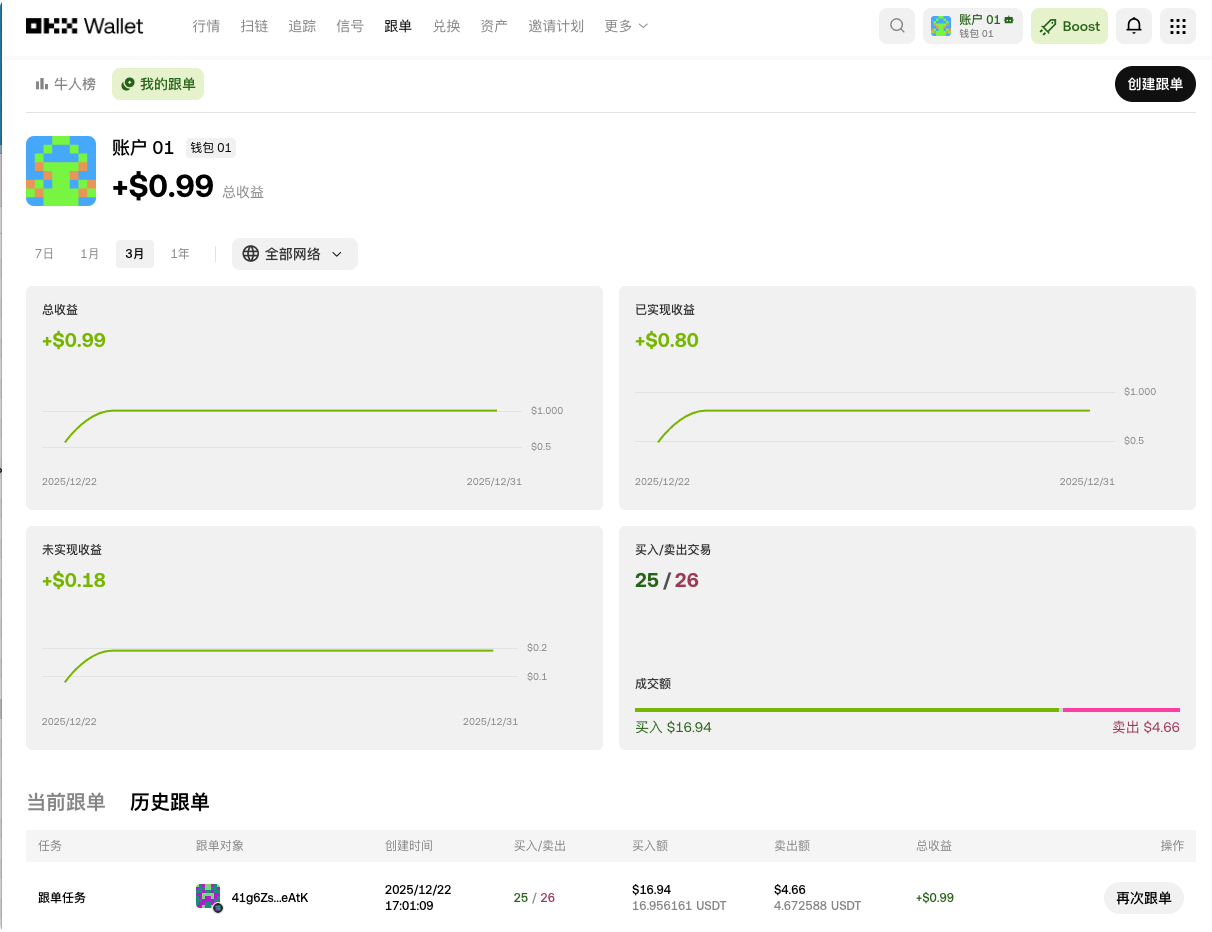Expand the 更多 menu in navigation
Image resolution: width=1212 pixels, height=932 pixels.
point(626,26)
